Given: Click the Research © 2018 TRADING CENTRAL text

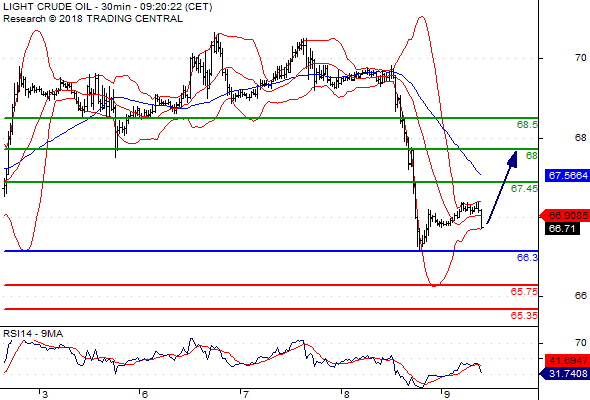Looking at the screenshot, I should pos(93,19).
